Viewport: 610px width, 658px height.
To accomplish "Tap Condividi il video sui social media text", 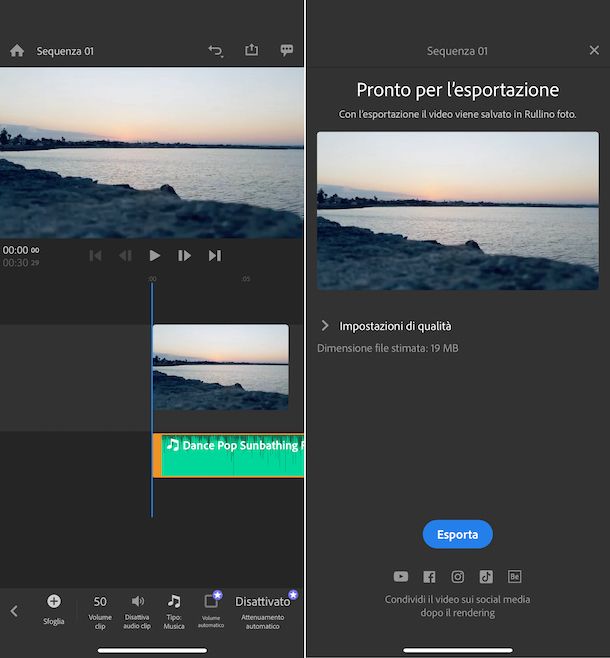I will click(458, 606).
